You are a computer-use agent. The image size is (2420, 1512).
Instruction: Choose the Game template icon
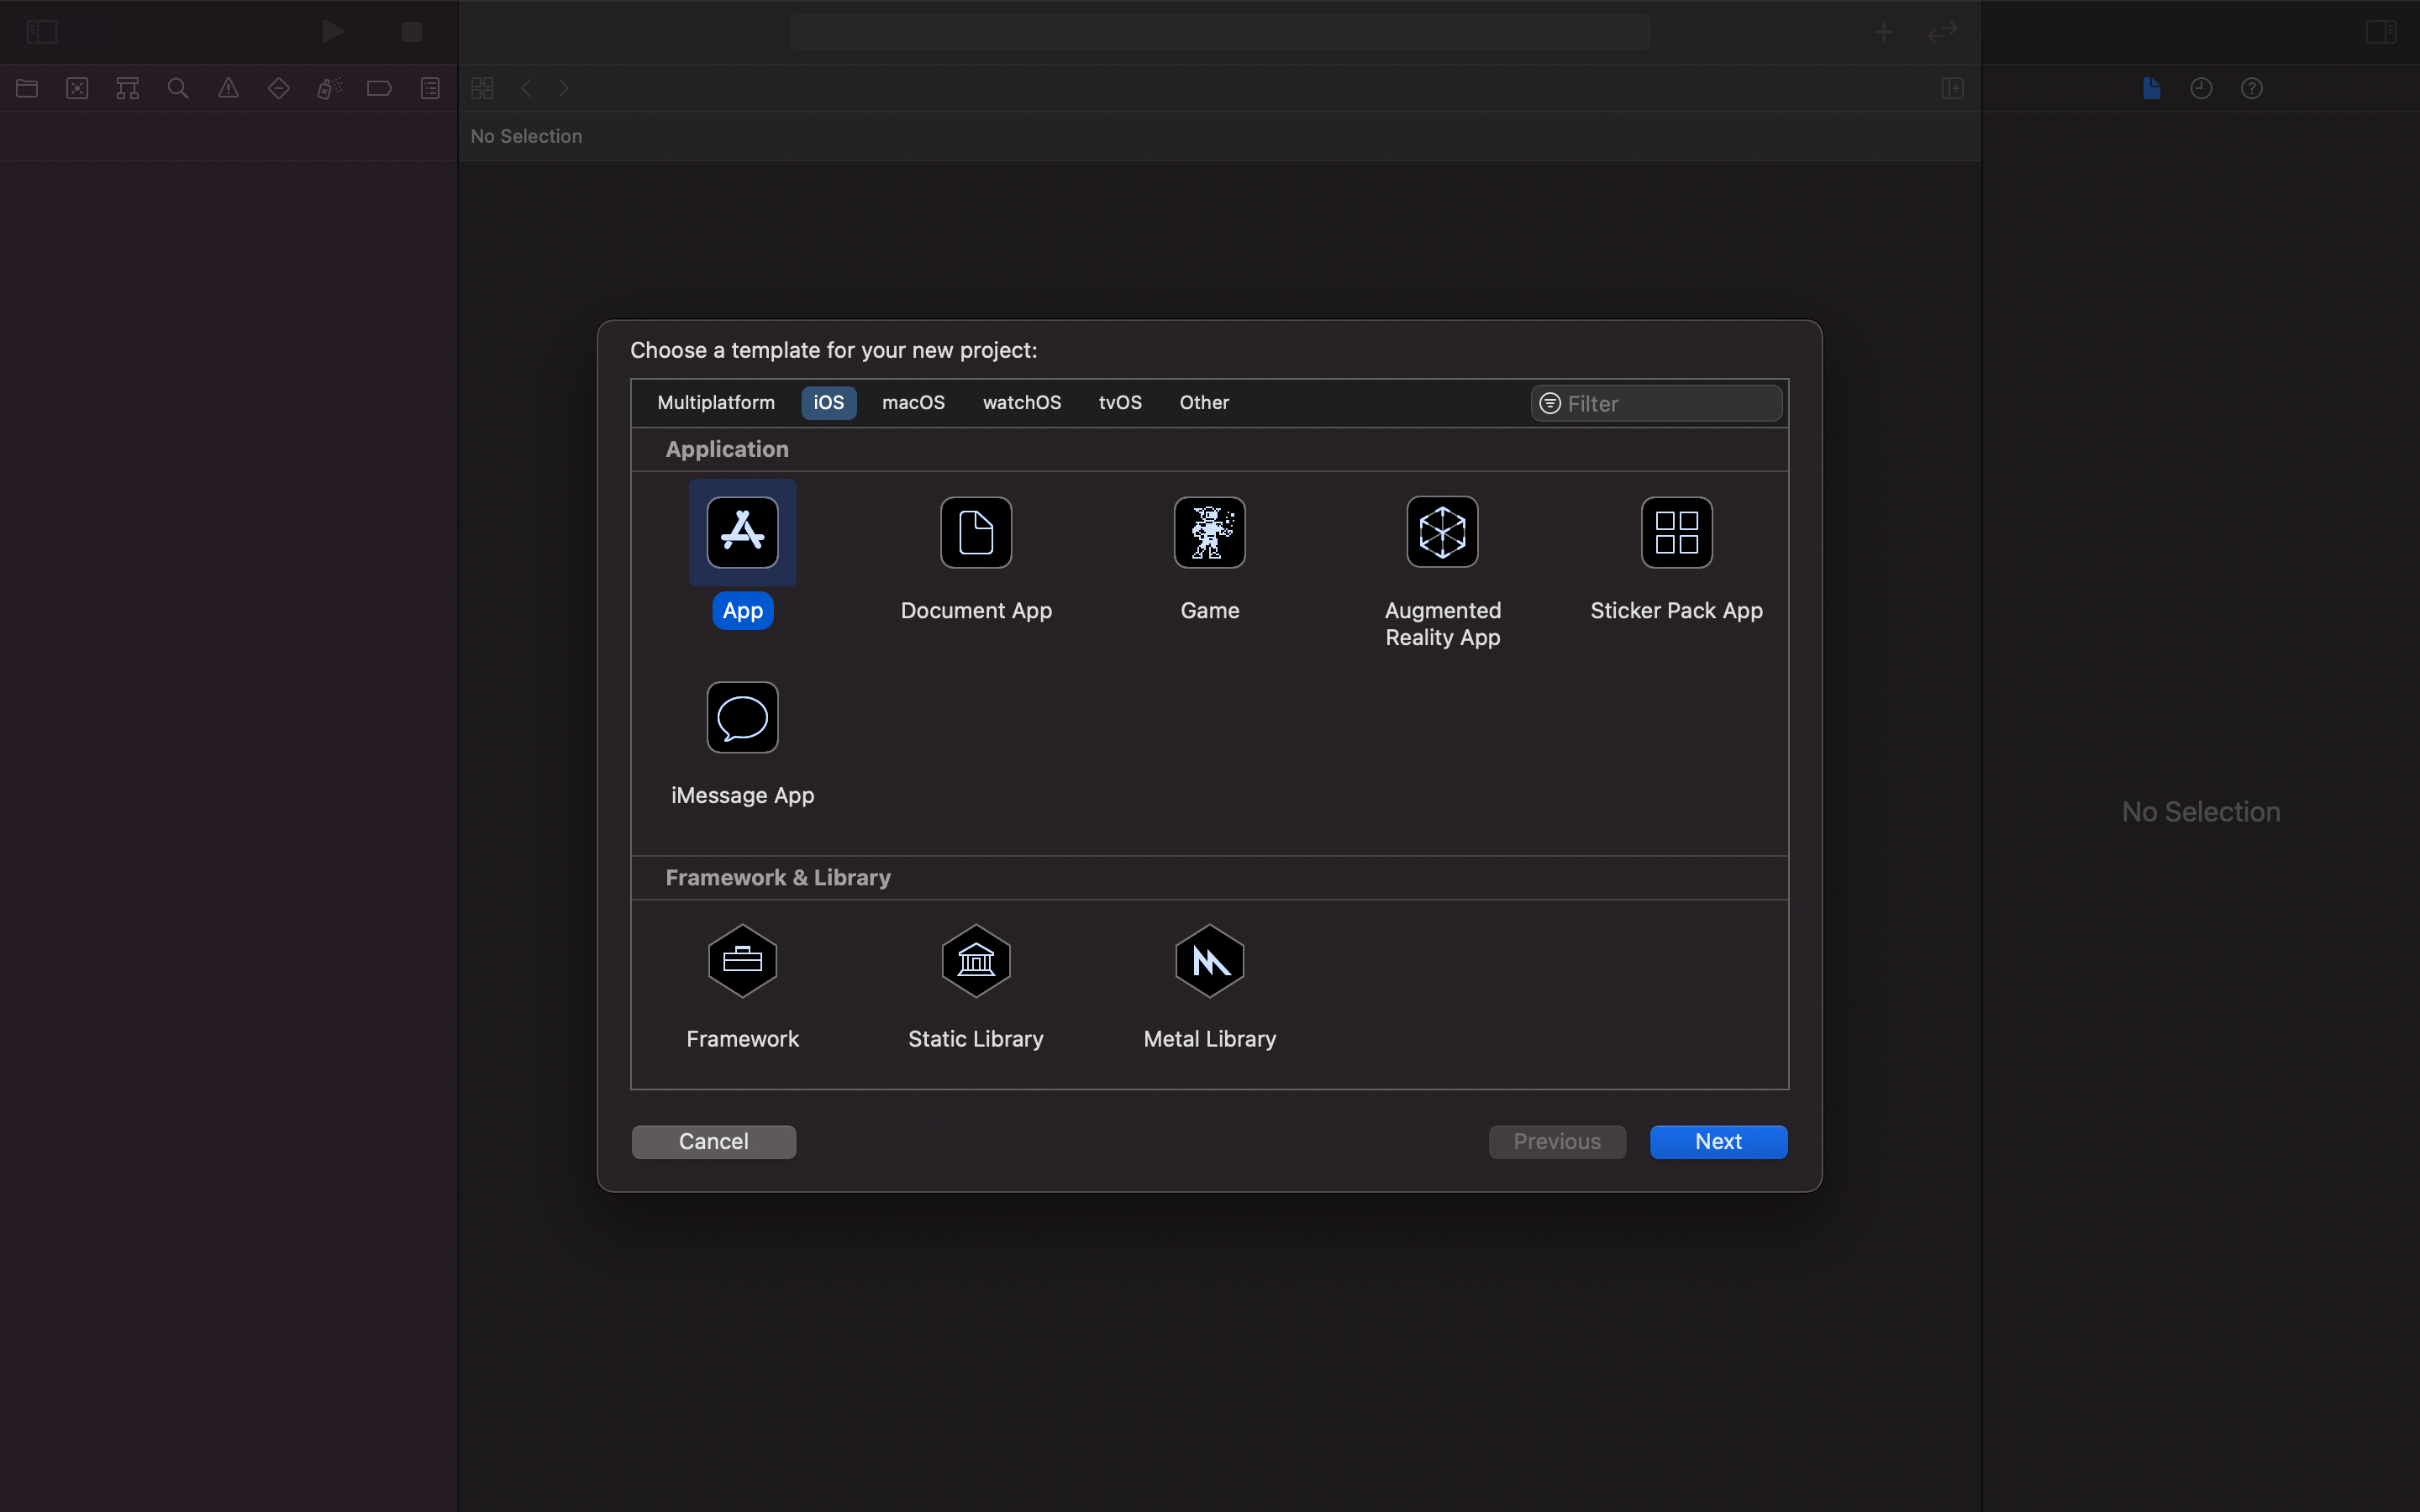point(1209,532)
